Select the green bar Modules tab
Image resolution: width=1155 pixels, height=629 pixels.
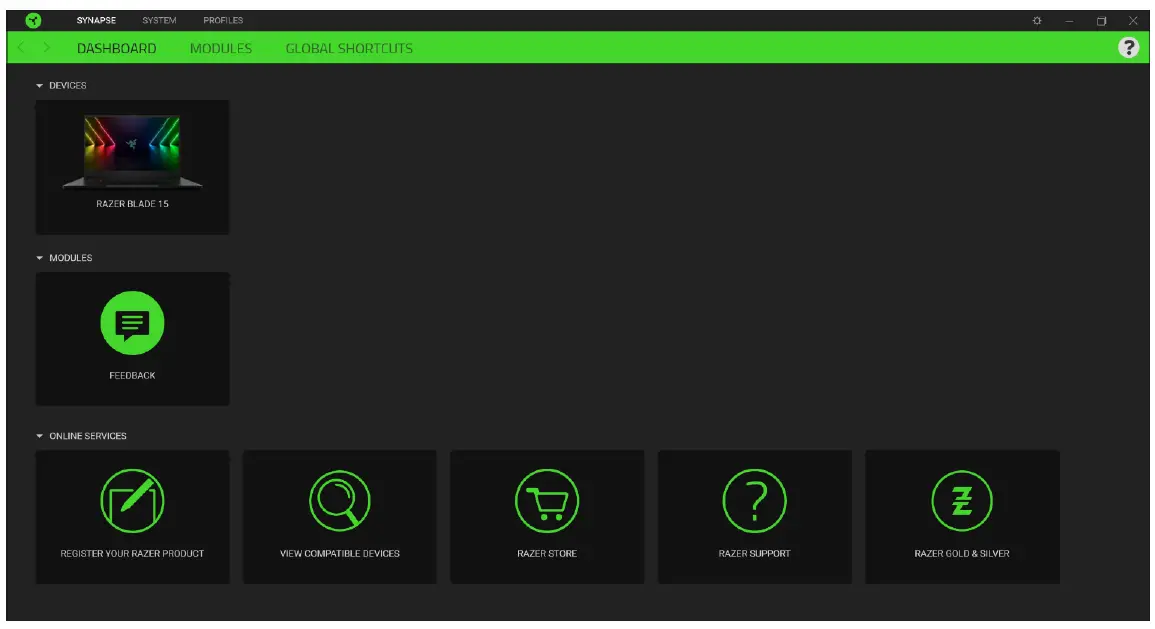click(221, 49)
